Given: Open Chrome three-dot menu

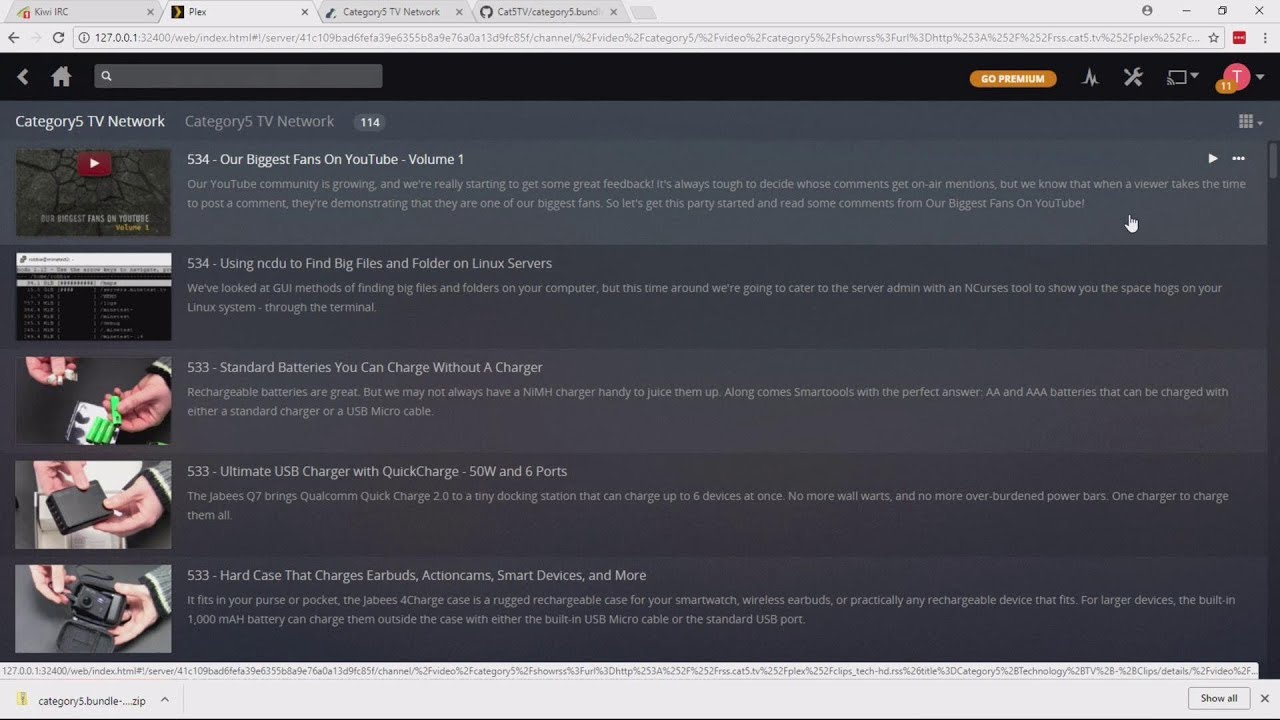Looking at the screenshot, I should point(1265,37).
